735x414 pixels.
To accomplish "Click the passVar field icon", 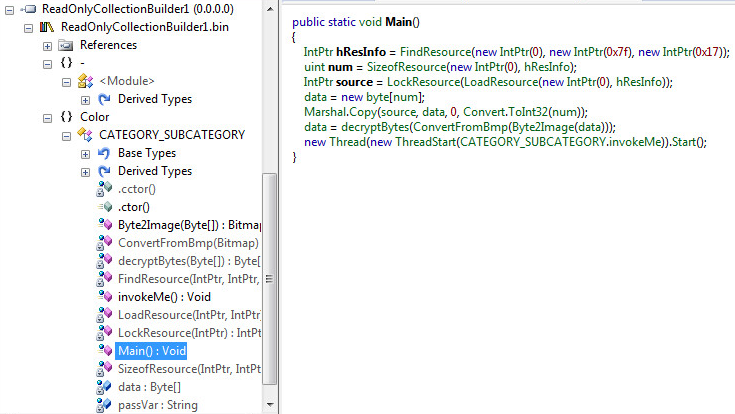I will (104, 405).
